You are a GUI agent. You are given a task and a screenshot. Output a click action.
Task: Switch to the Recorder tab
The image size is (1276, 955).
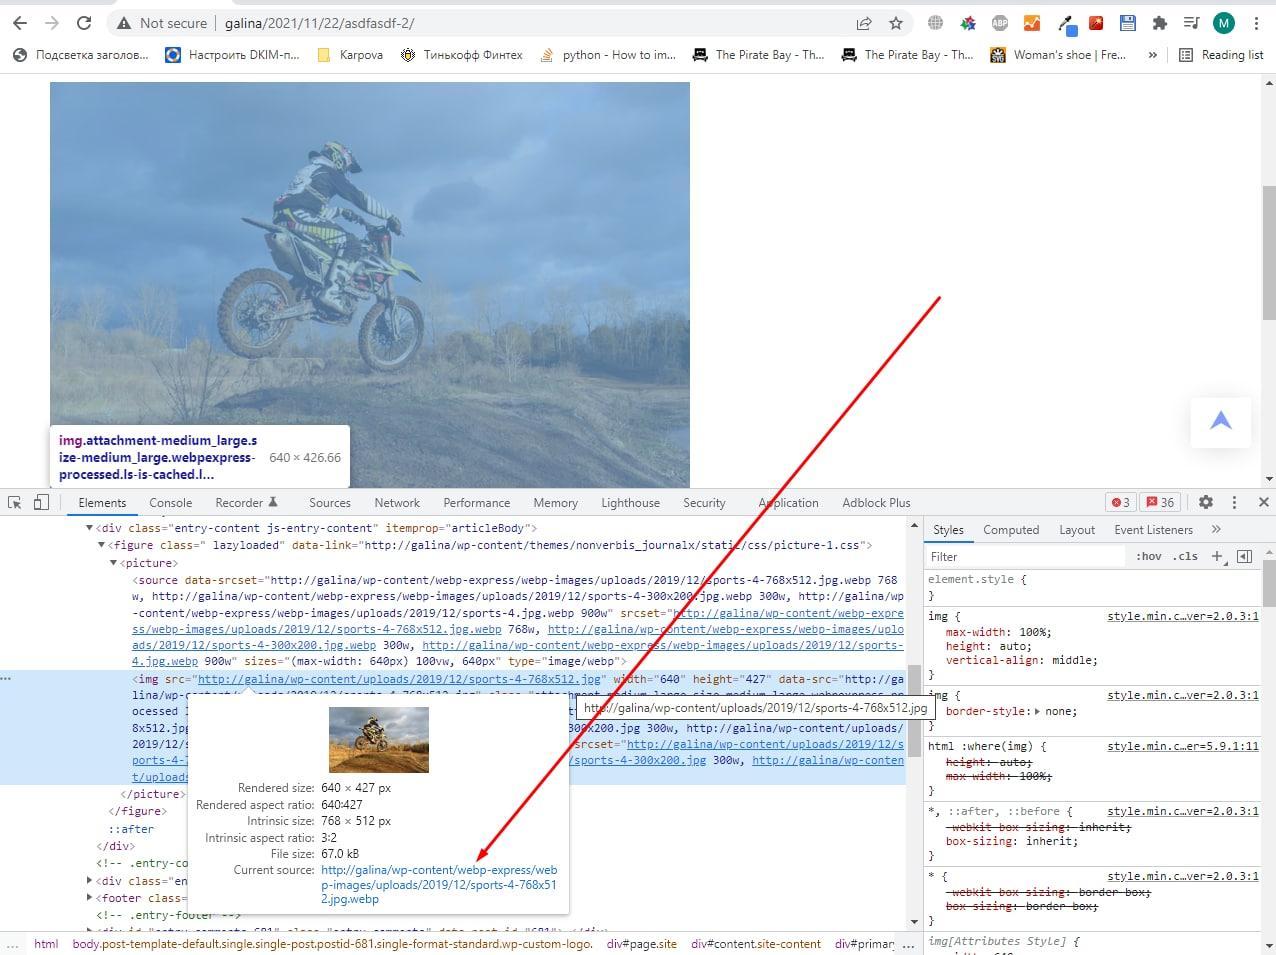coord(246,502)
